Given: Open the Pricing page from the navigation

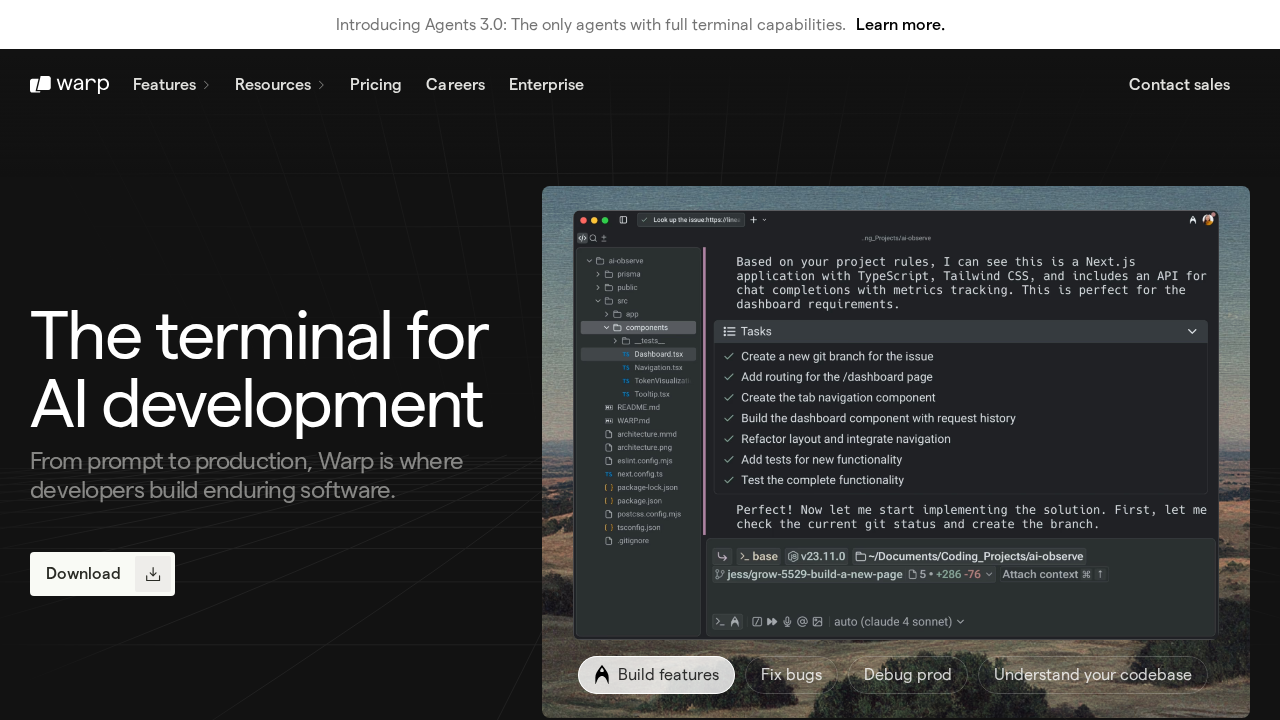Looking at the screenshot, I should point(375,85).
